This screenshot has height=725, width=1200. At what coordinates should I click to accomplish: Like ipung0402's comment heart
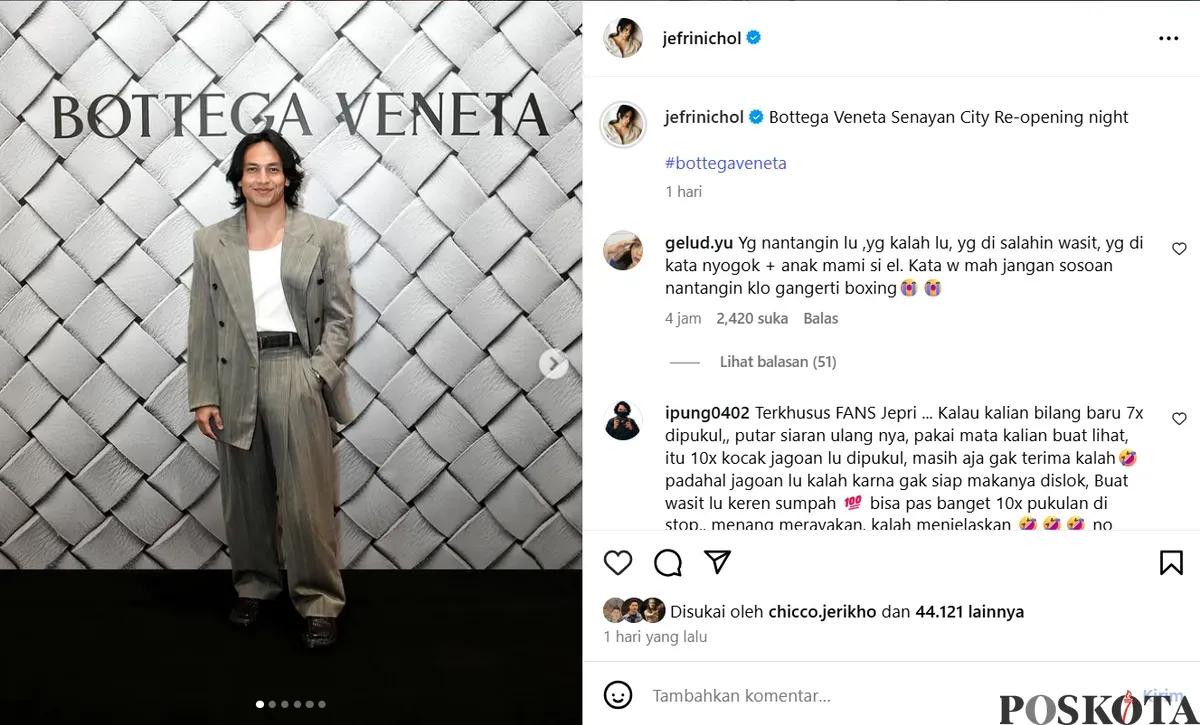tap(1179, 419)
